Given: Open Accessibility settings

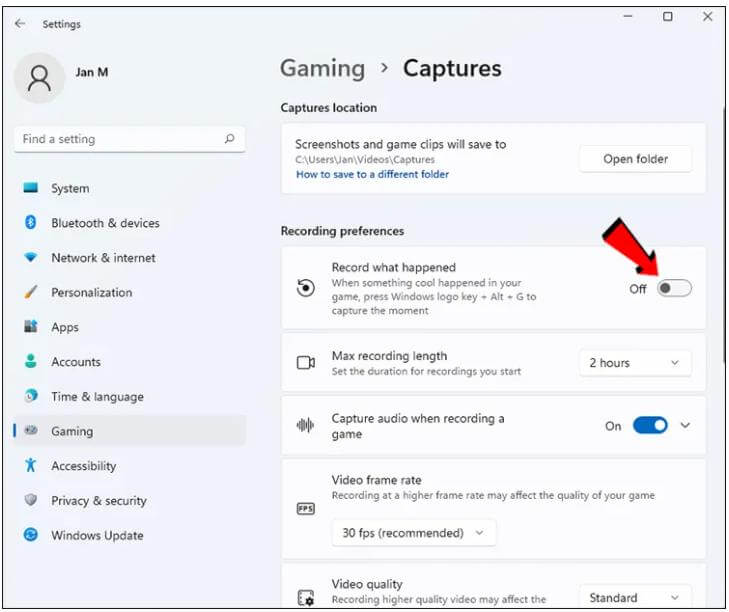Looking at the screenshot, I should [x=129, y=466].
